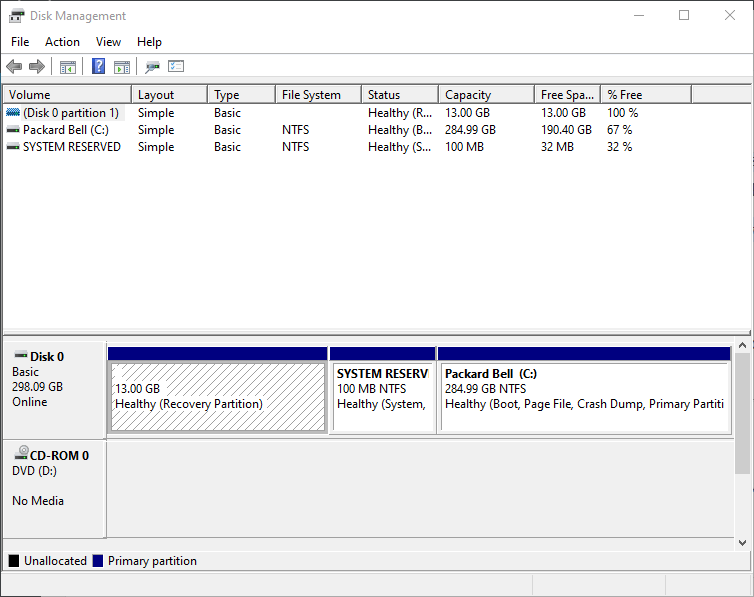Click the Disk Management title bar icon
Screen dimensions: 754x597
pos(16,16)
